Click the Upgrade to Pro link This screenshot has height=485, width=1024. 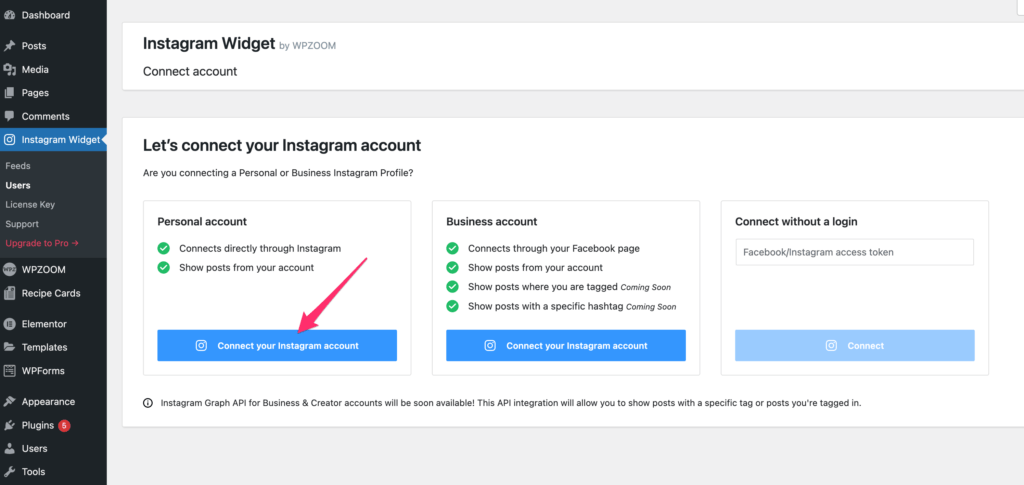[x=41, y=243]
